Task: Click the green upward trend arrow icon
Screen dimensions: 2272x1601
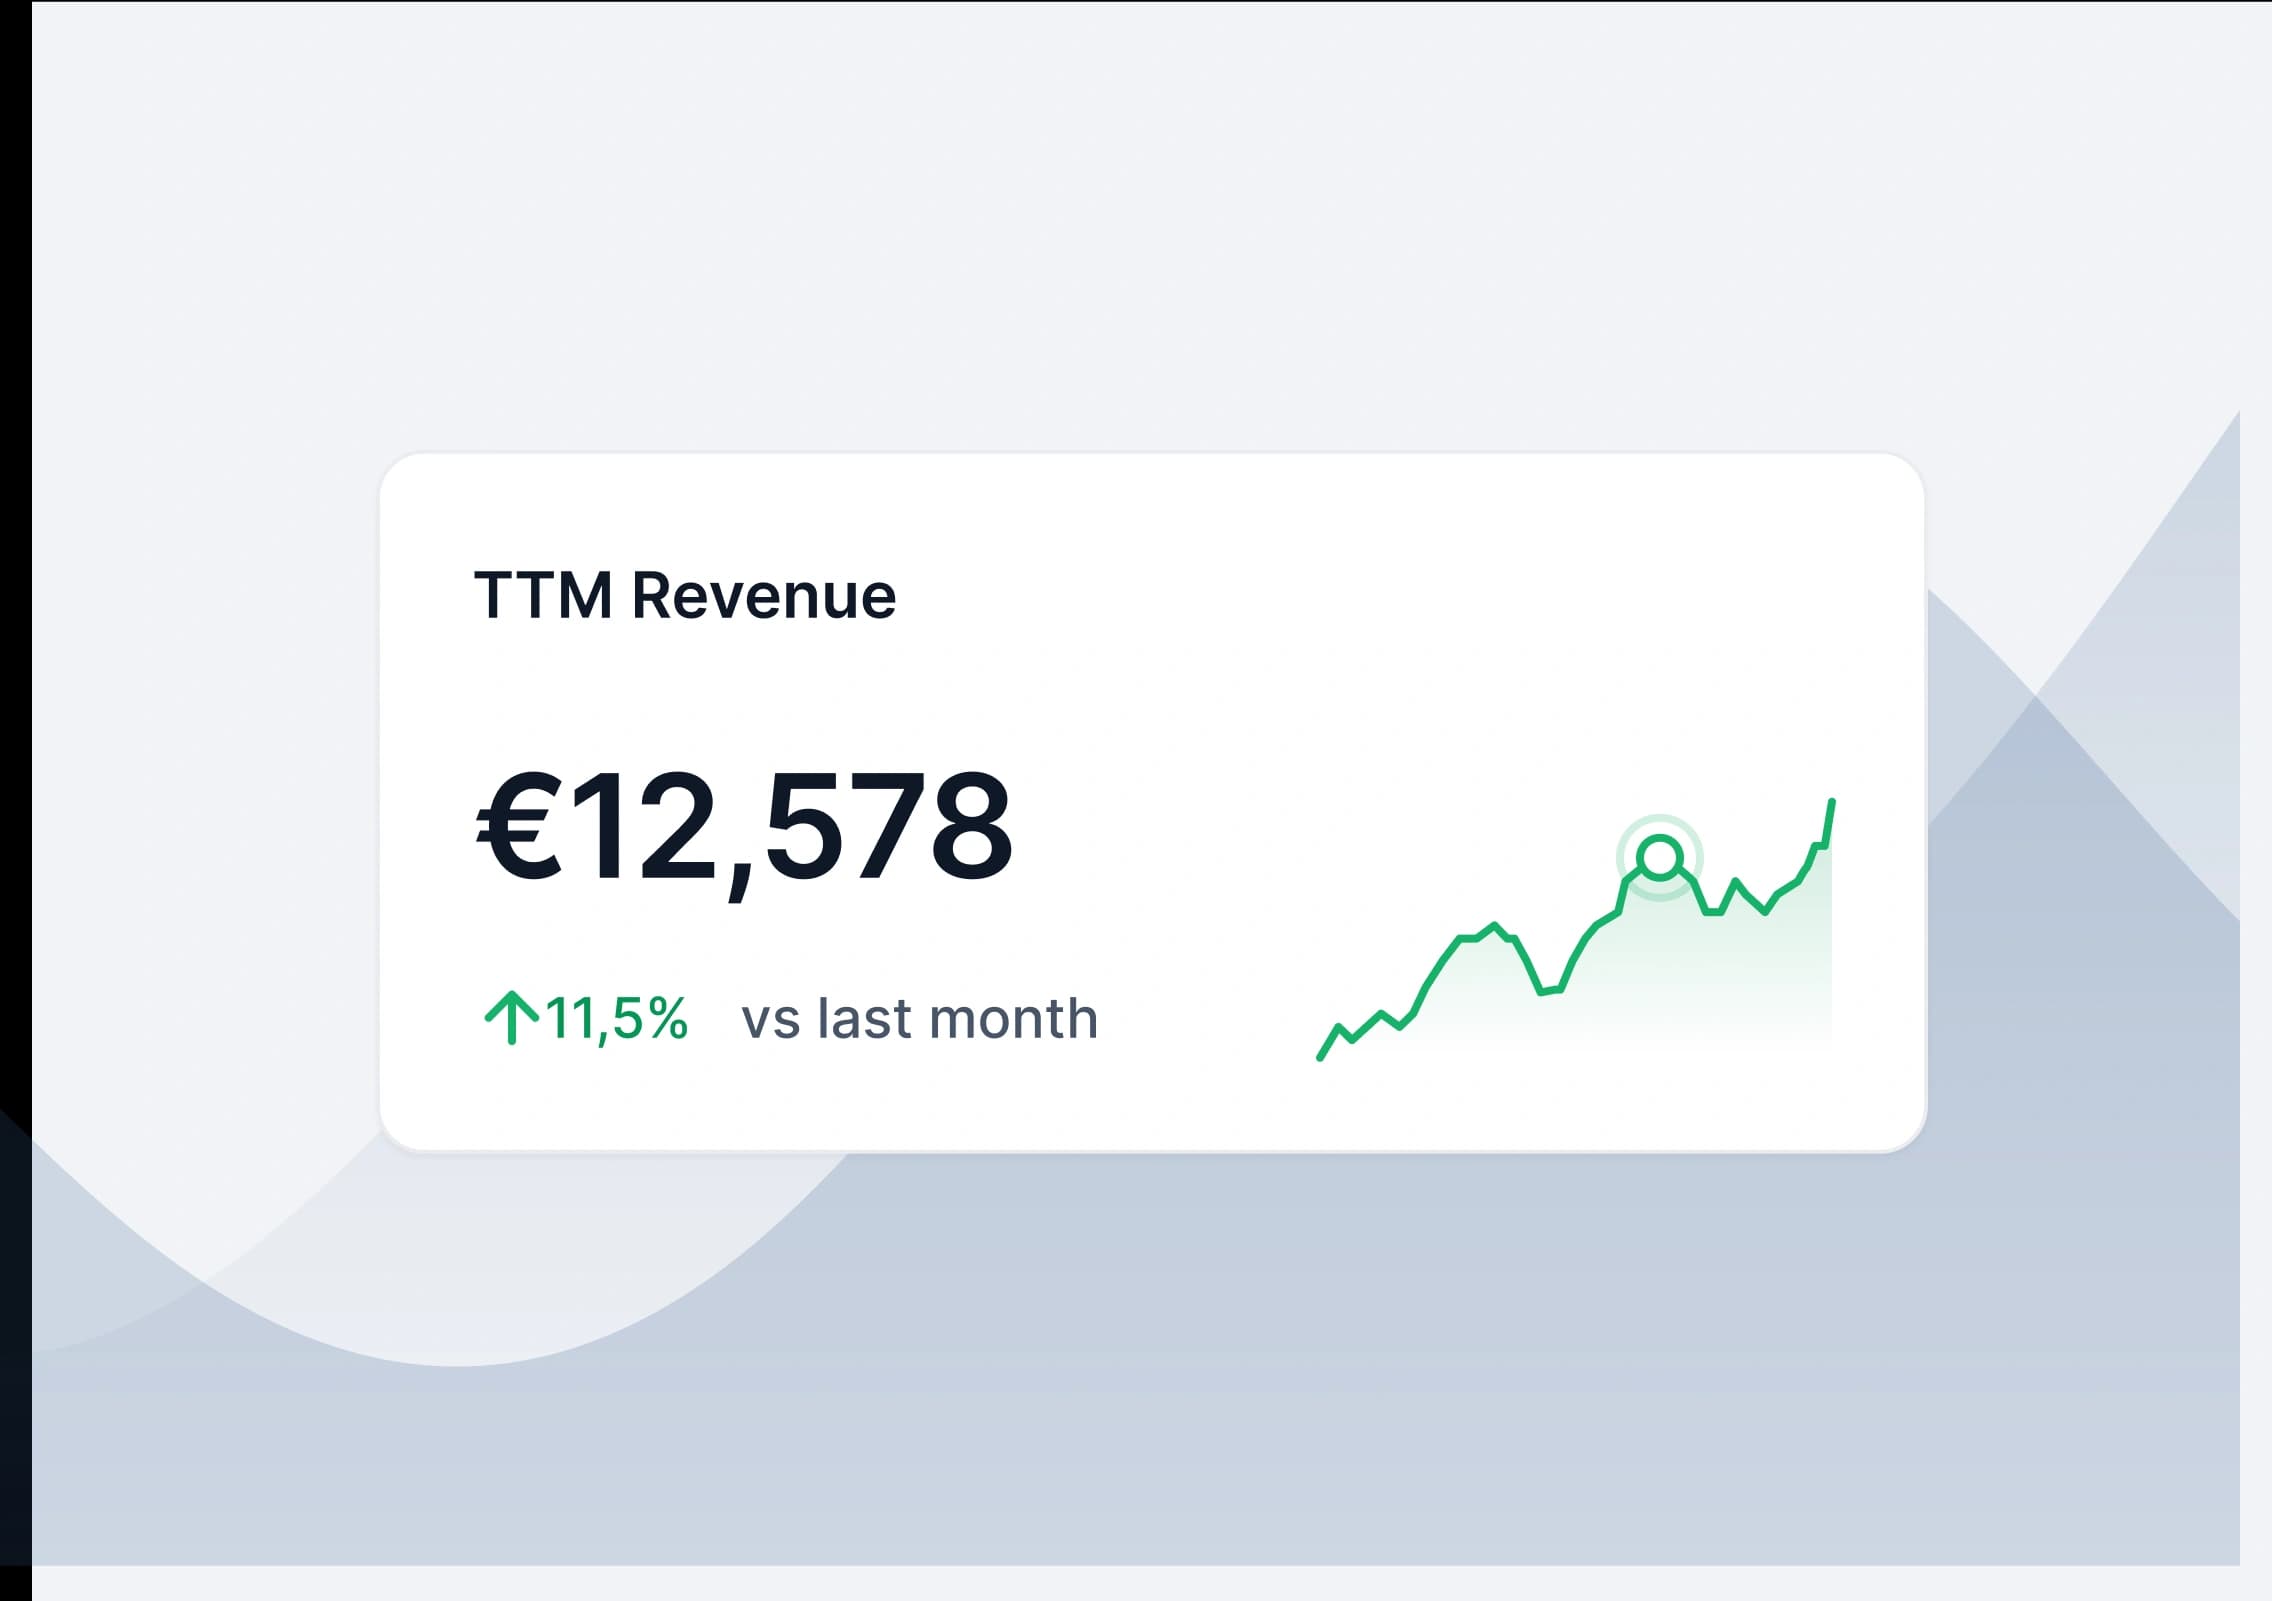Action: pos(511,1017)
